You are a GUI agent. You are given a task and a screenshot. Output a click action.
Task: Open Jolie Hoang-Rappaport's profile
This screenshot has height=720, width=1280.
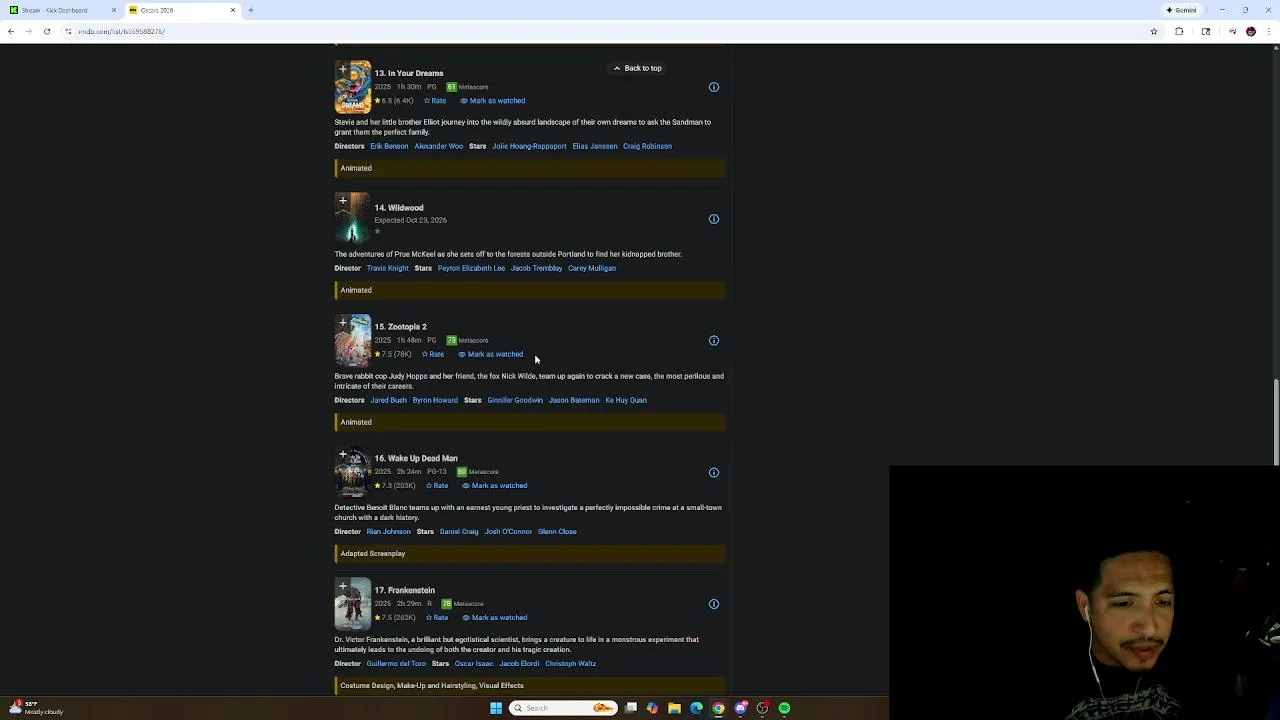pyautogui.click(x=529, y=146)
